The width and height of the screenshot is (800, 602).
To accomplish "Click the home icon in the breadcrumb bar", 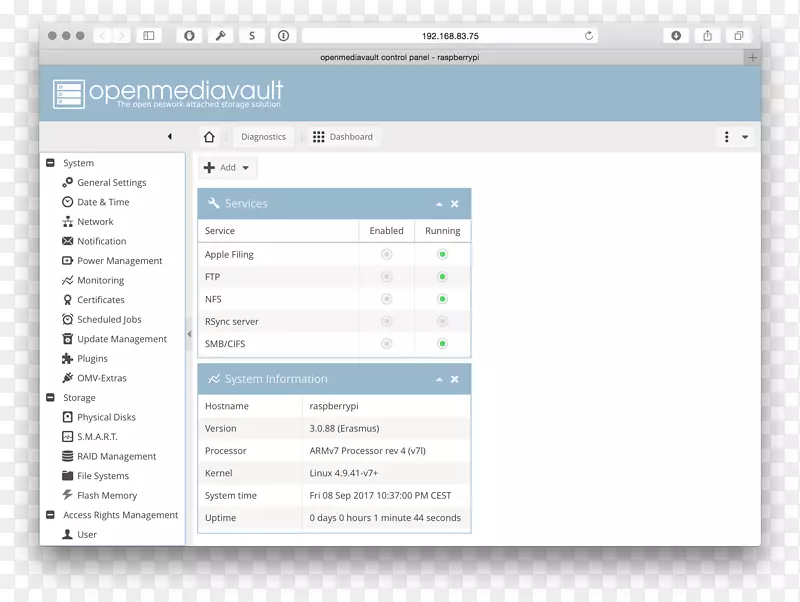I will tap(209, 137).
